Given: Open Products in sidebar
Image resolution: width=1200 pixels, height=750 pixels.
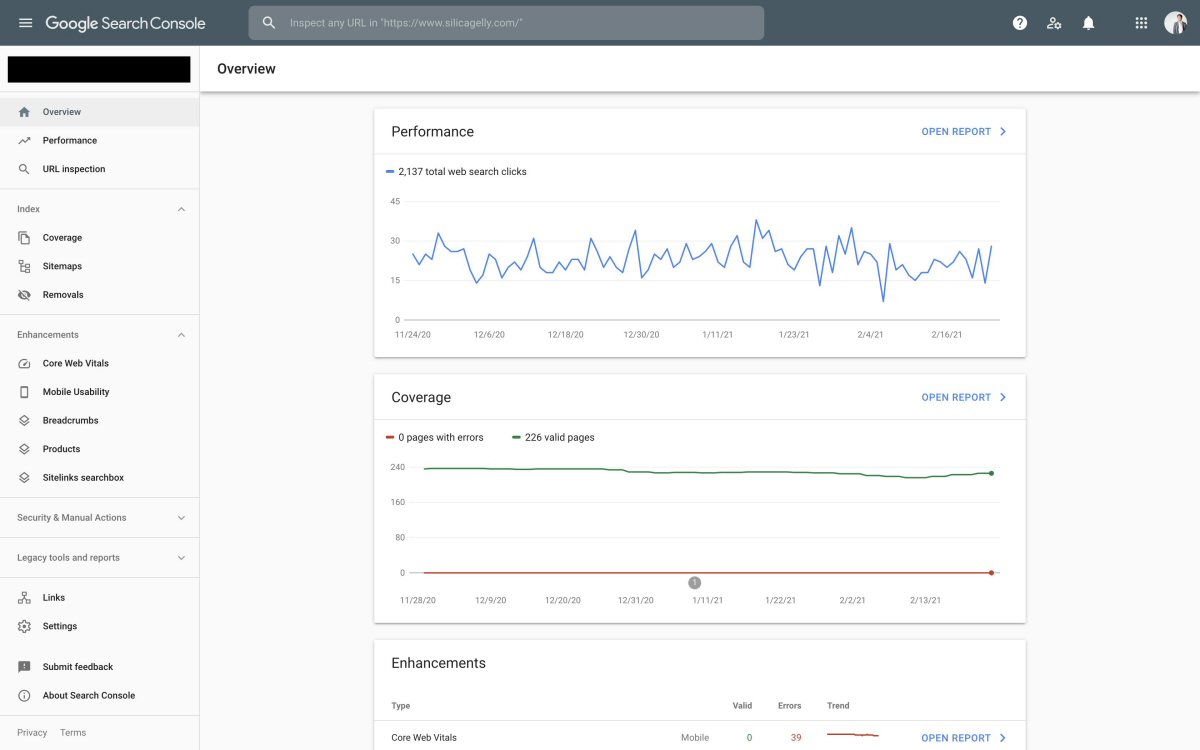Looking at the screenshot, I should [x=100, y=449].
